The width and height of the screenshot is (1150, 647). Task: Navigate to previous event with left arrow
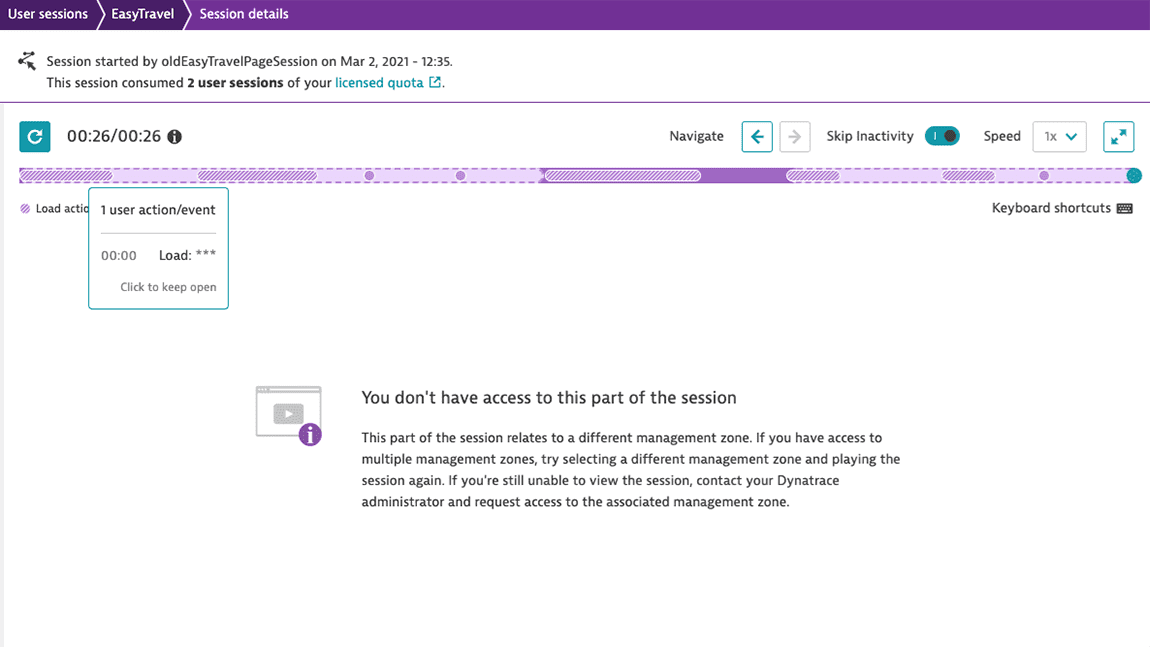click(x=757, y=137)
